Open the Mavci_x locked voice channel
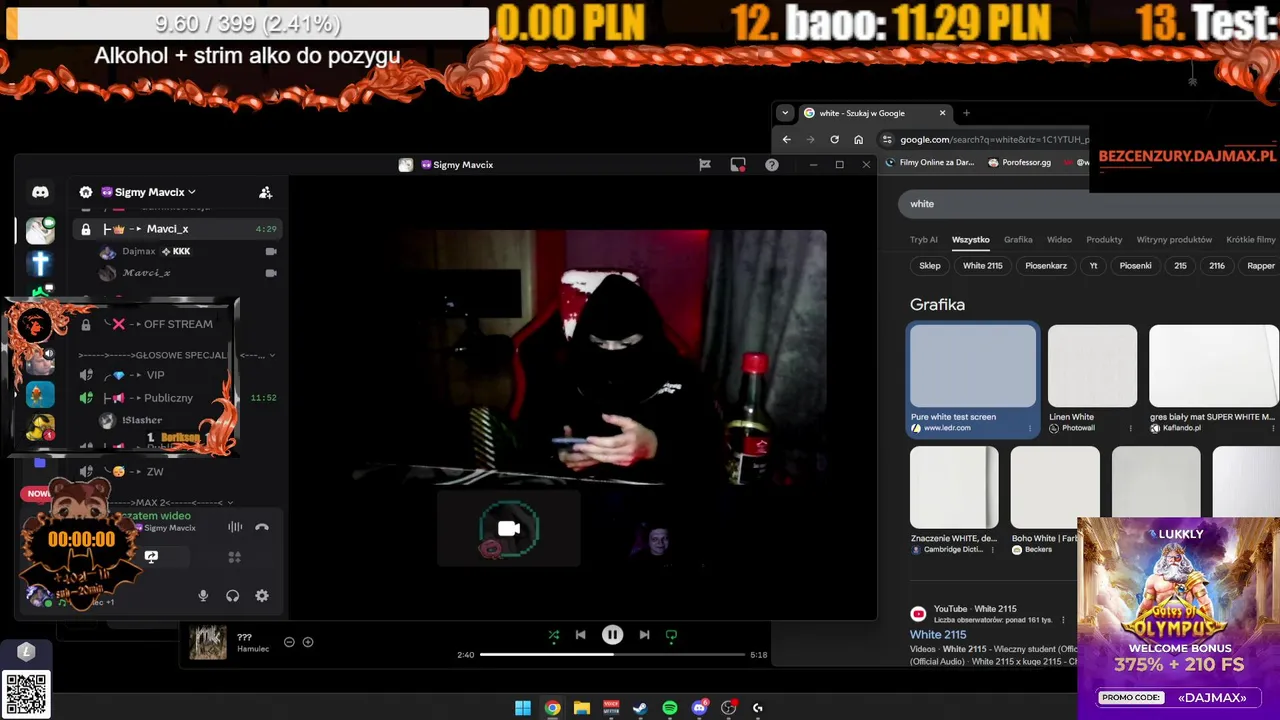The image size is (1280, 720). 177,229
